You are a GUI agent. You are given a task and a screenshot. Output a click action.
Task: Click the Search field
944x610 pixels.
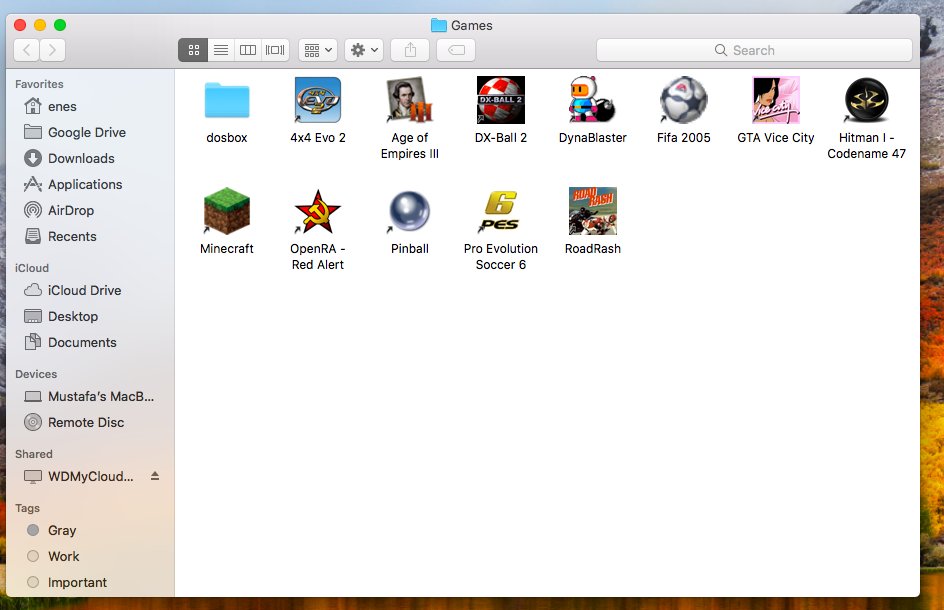tap(754, 50)
